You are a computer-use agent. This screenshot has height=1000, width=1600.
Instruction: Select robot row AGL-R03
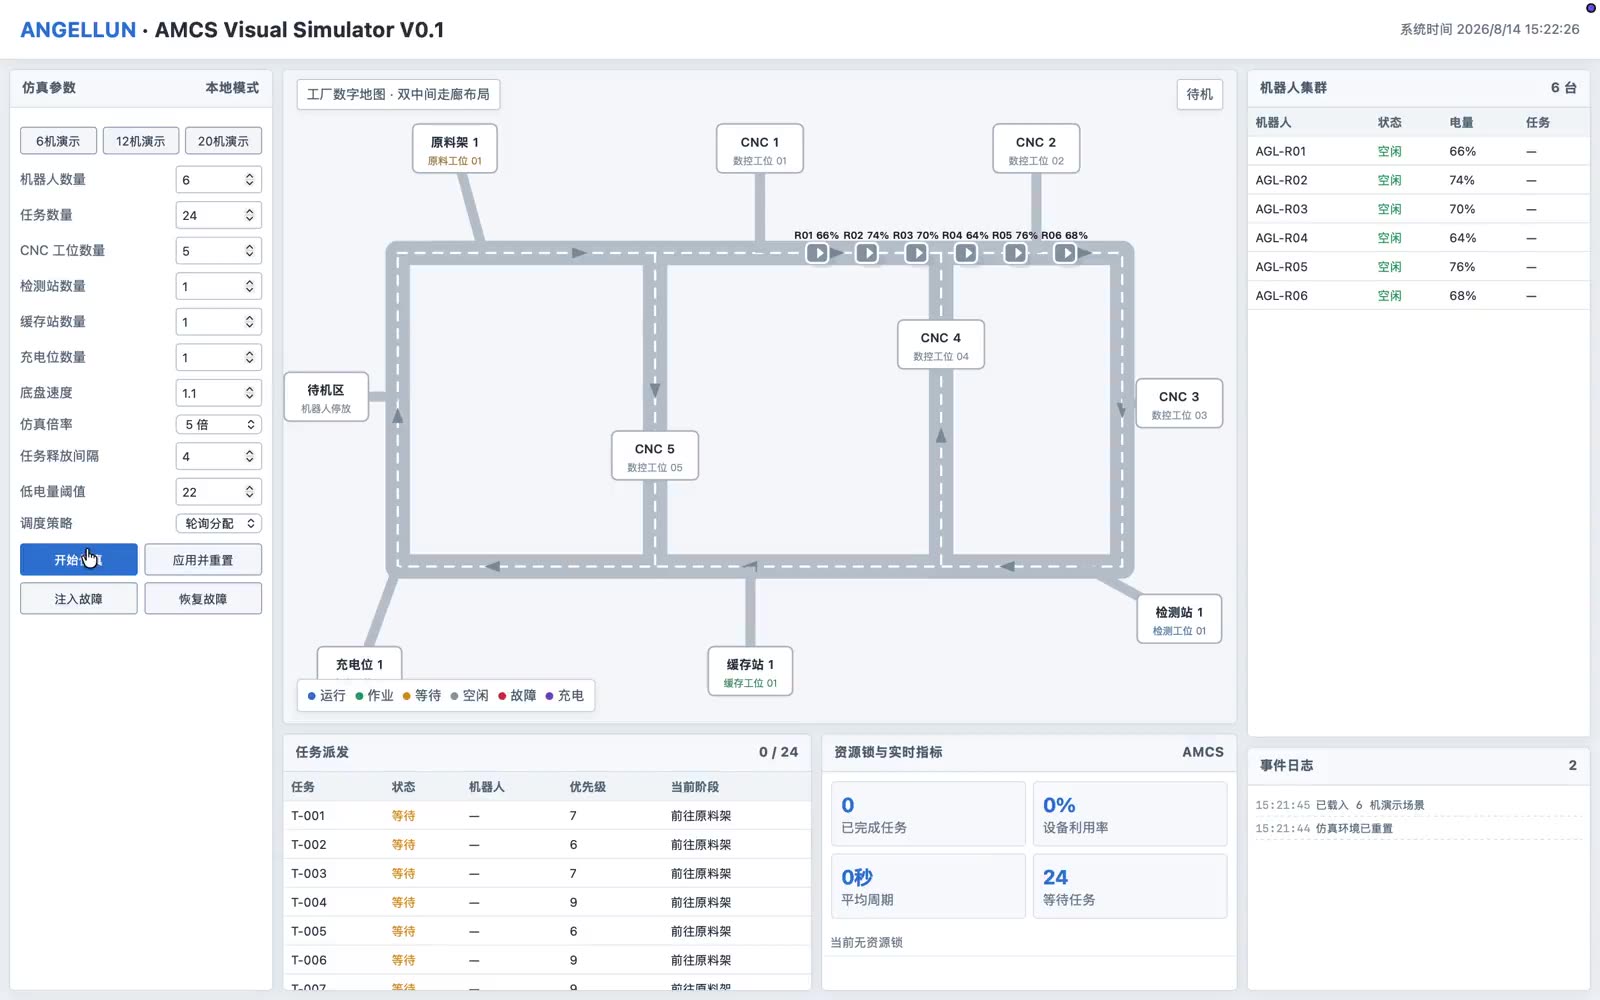pos(1418,209)
